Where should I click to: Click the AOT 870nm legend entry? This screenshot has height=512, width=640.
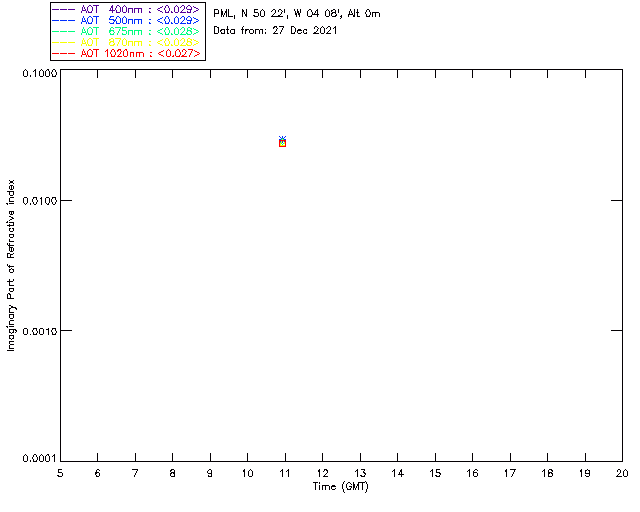click(126, 42)
